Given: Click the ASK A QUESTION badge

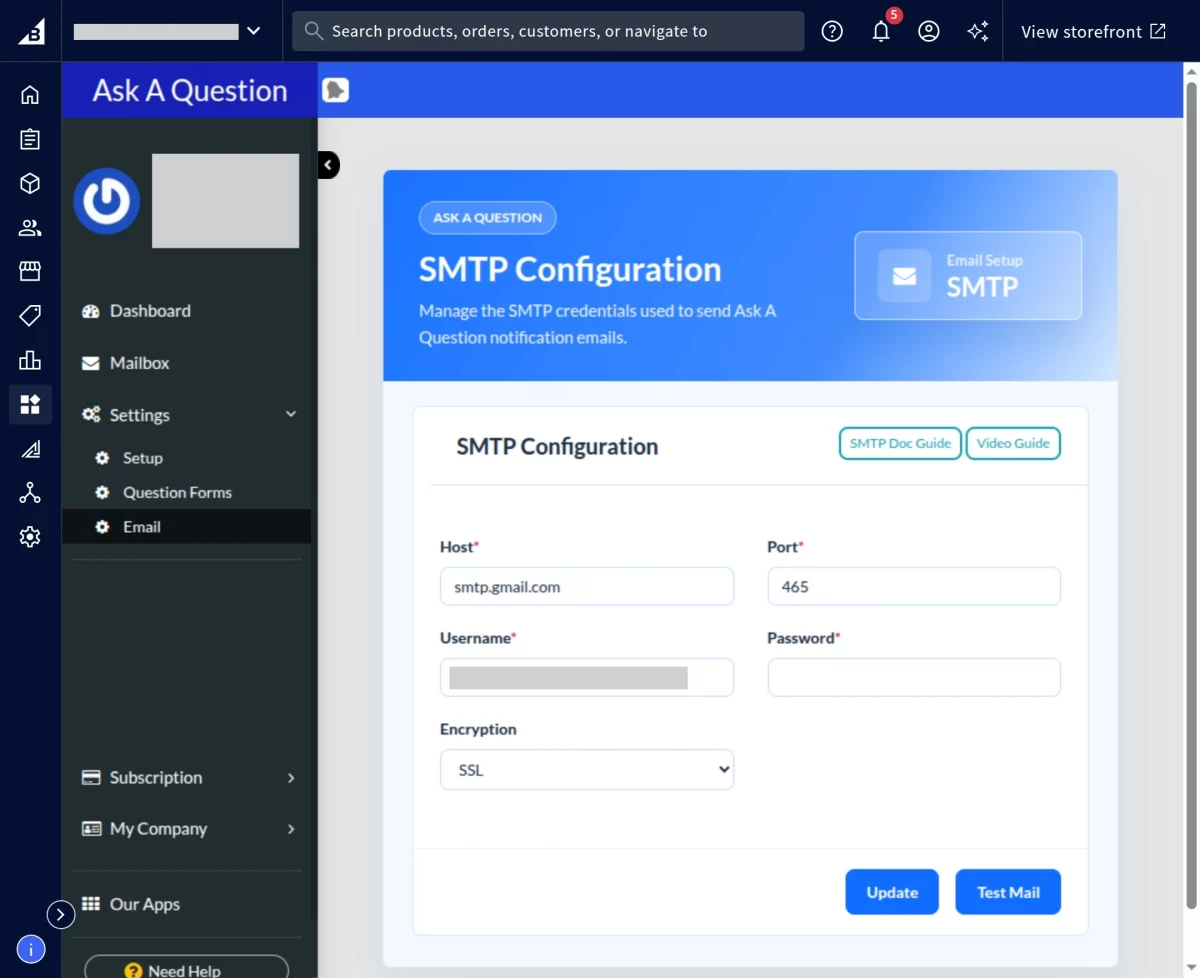Looking at the screenshot, I should tap(487, 218).
